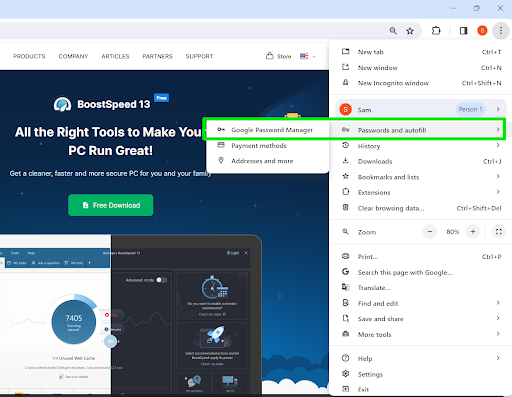Expand the History submenu arrow

pyautogui.click(x=498, y=145)
